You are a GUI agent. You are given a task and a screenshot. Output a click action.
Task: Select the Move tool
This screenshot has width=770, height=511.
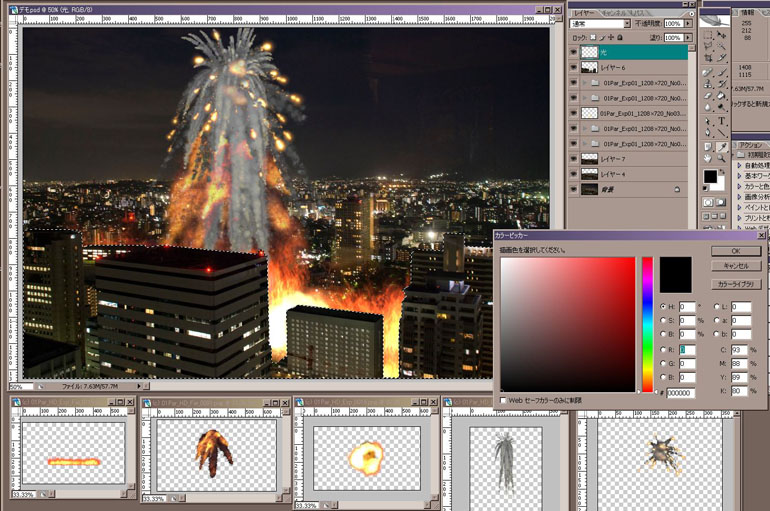(721, 35)
